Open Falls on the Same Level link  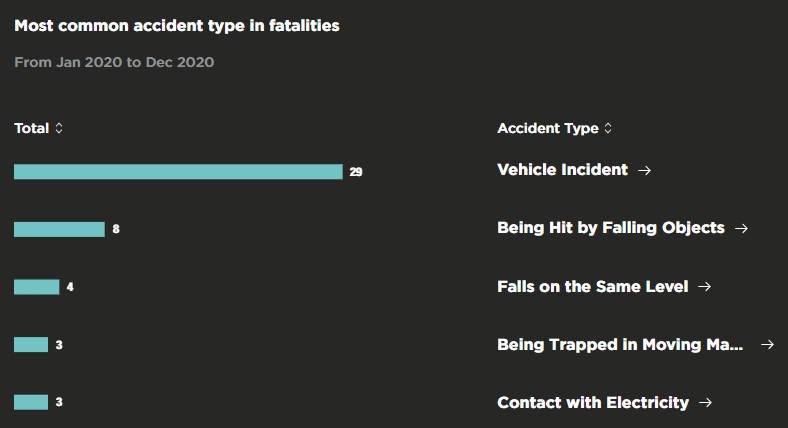(593, 286)
